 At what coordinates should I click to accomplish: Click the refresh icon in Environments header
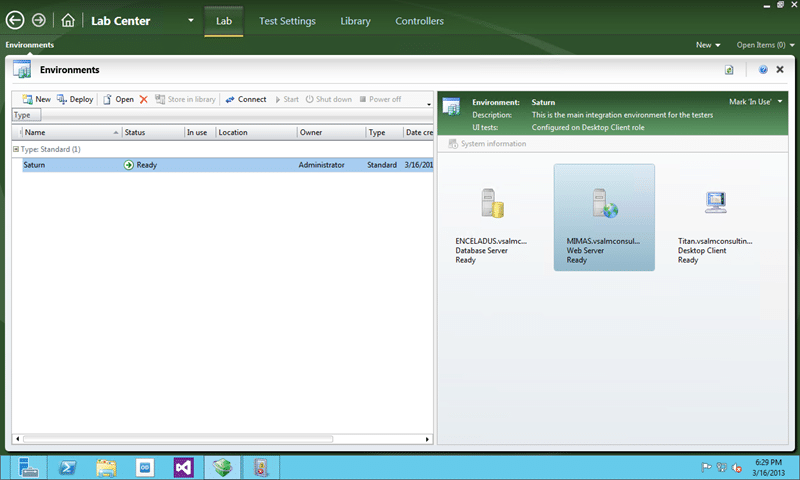pos(729,70)
